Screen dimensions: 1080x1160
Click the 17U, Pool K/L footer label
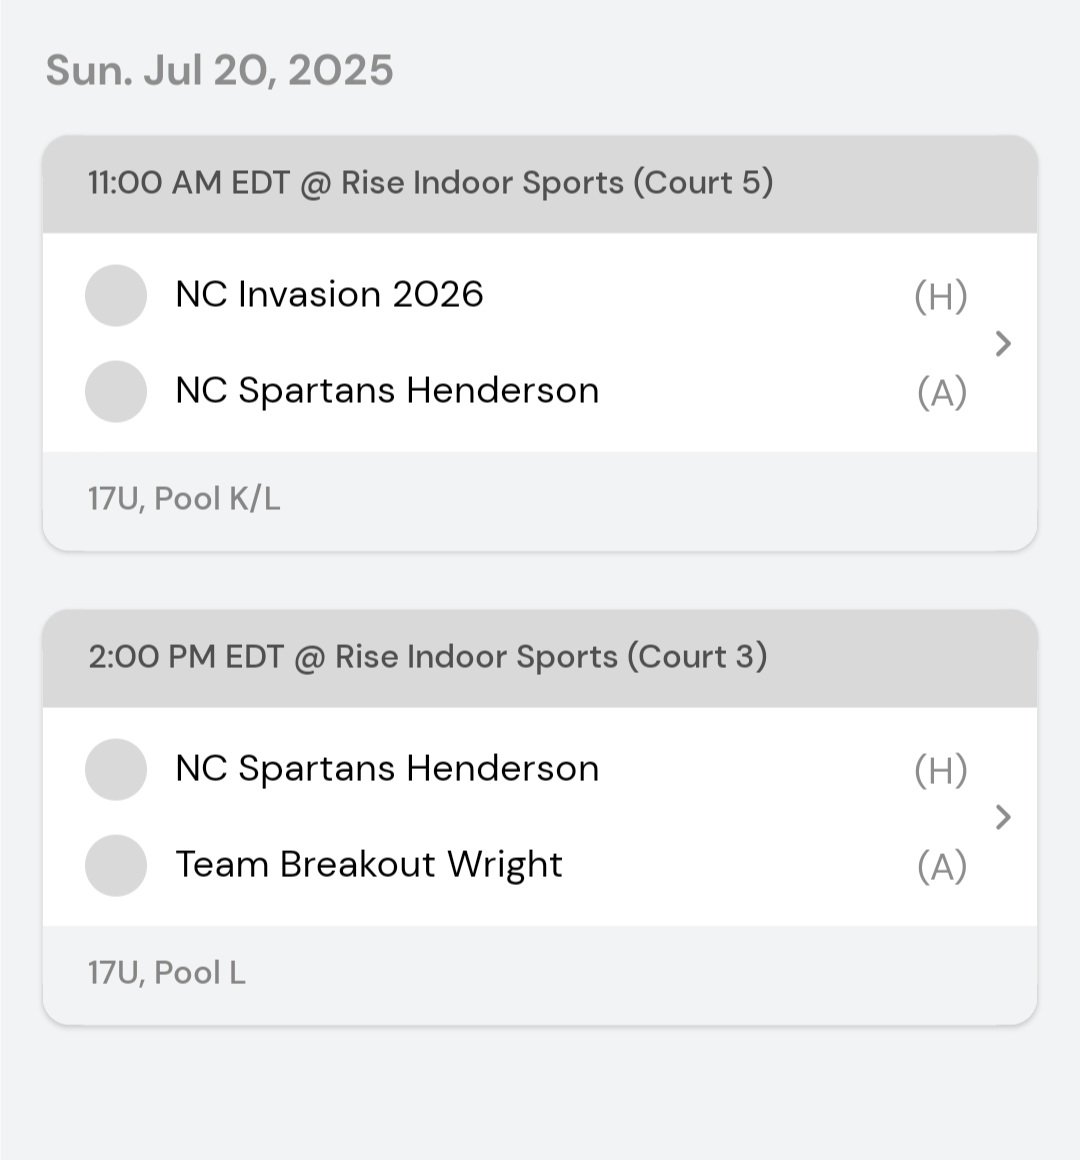tap(184, 498)
